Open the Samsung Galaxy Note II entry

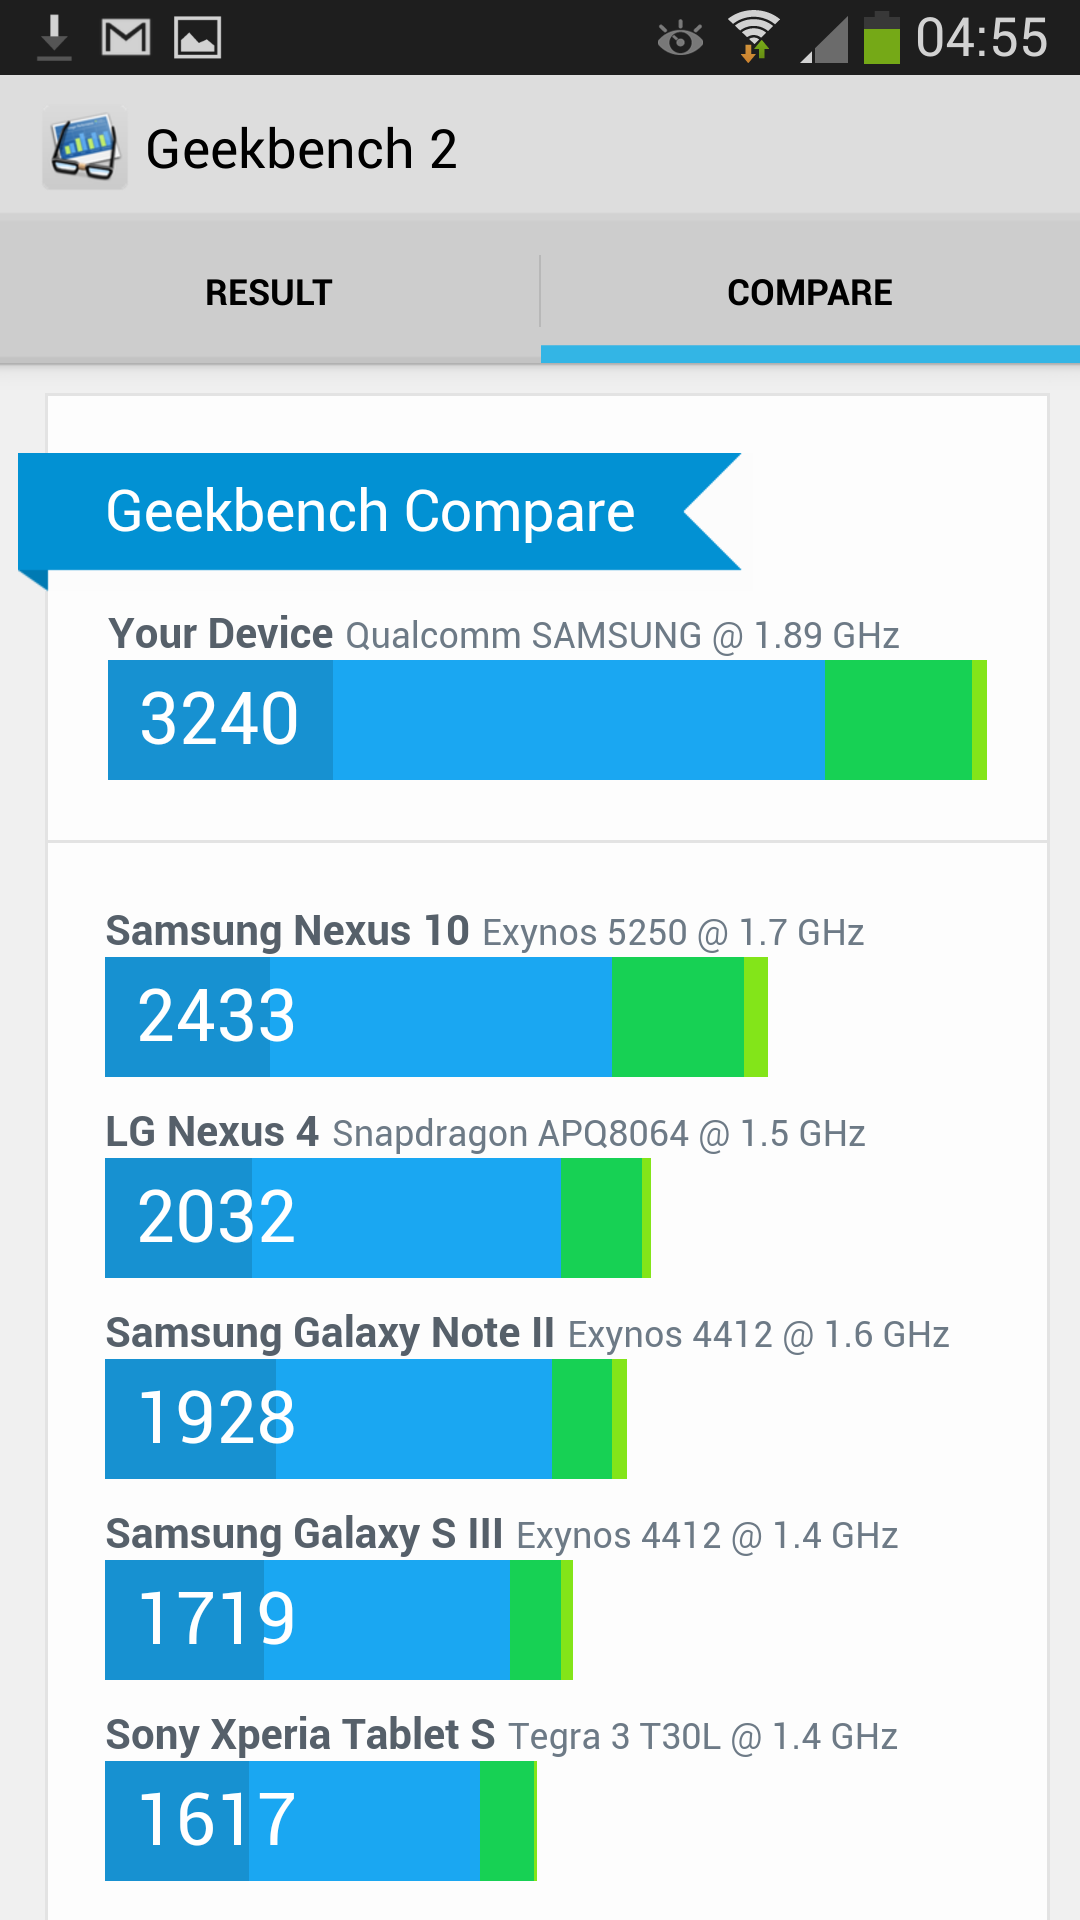coord(366,1419)
